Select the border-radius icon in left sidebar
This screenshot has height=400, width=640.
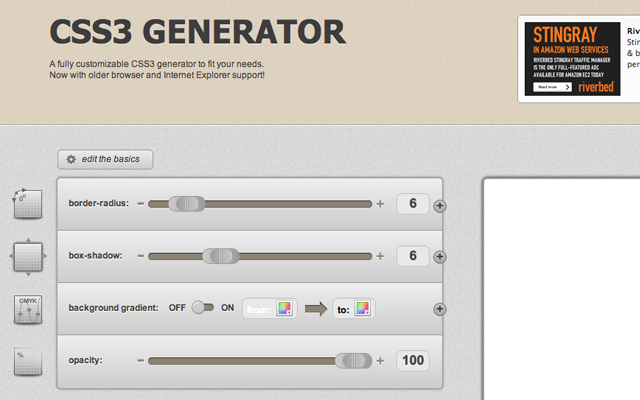pos(27,204)
